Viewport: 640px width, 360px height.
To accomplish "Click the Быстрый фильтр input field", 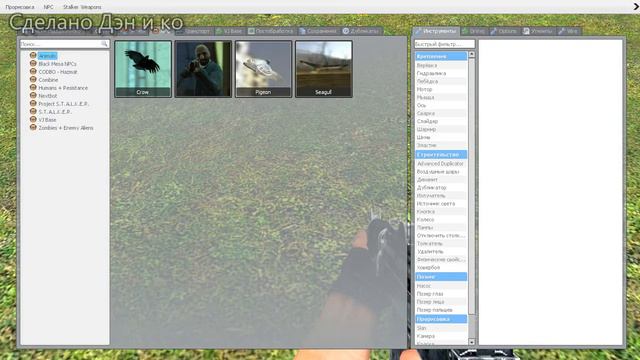I will pyautogui.click(x=444, y=44).
